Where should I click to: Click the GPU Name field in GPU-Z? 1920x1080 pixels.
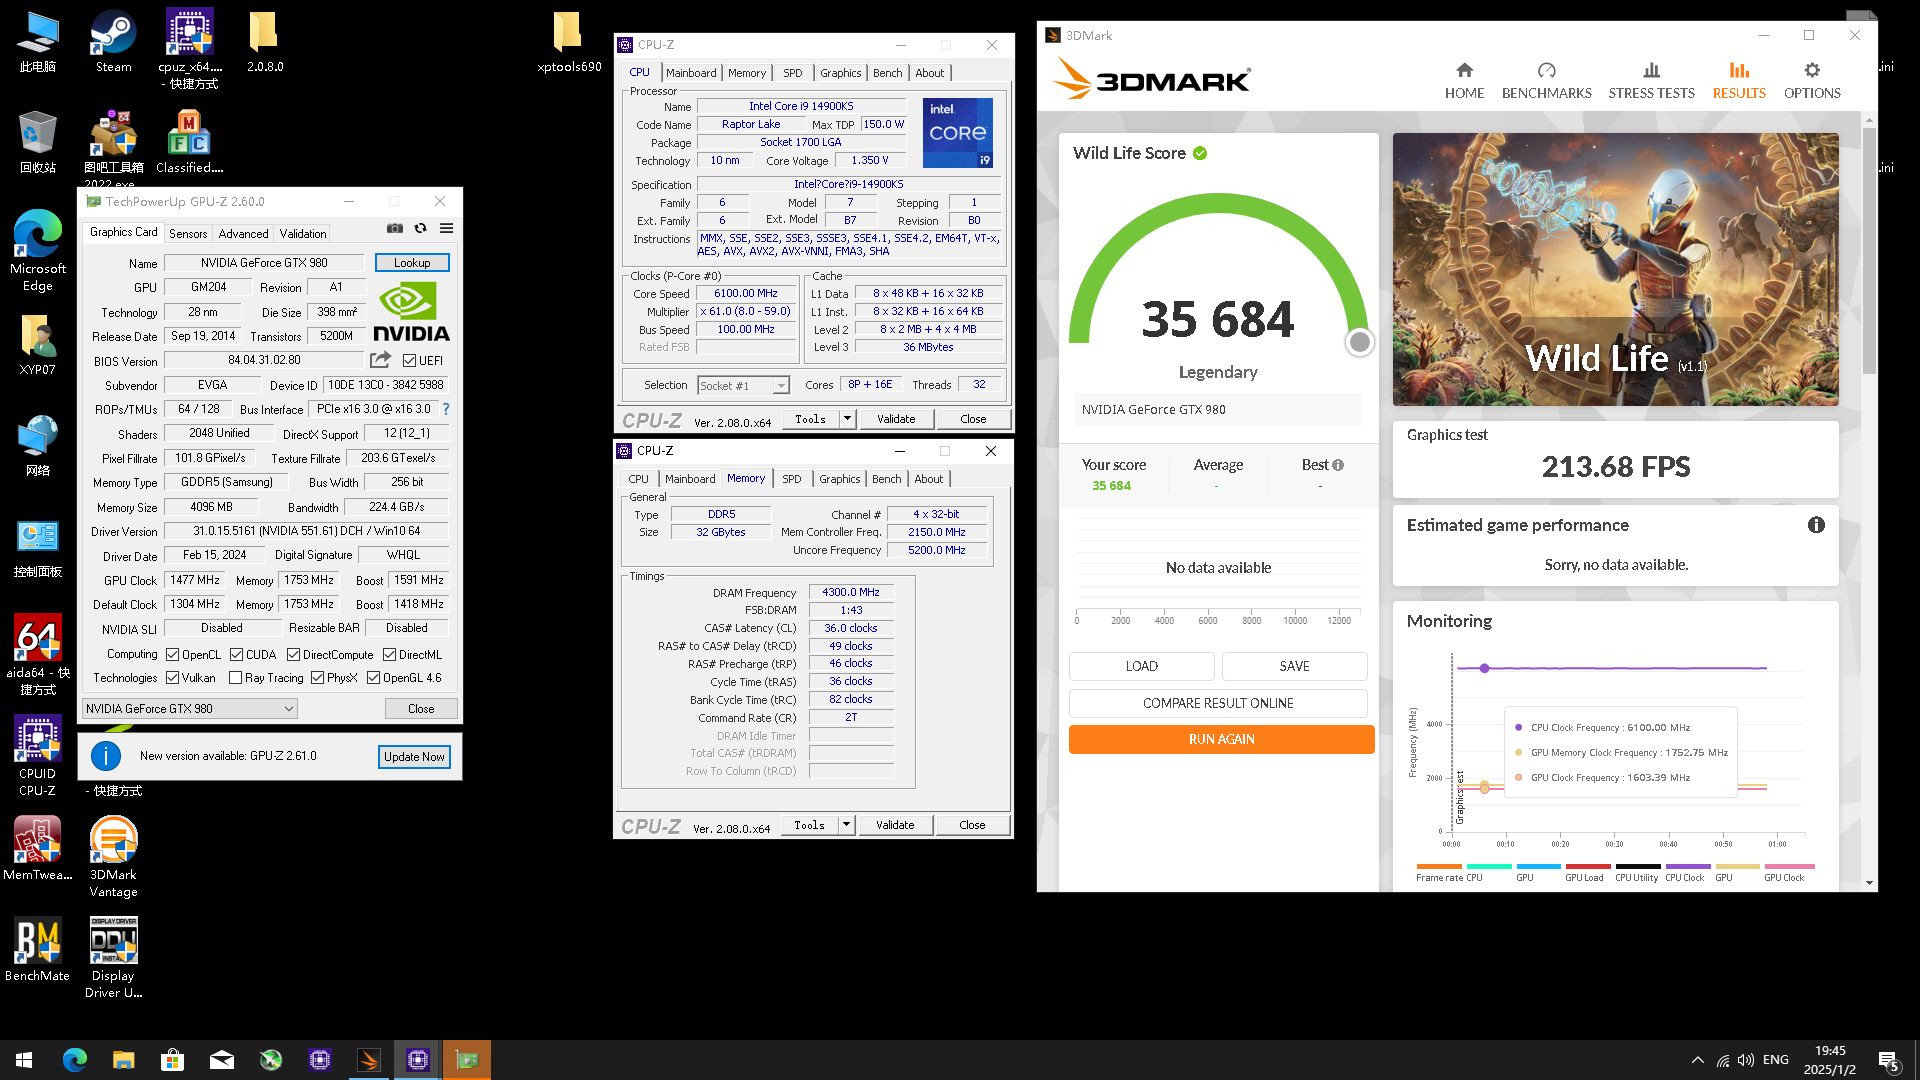pyautogui.click(x=264, y=263)
